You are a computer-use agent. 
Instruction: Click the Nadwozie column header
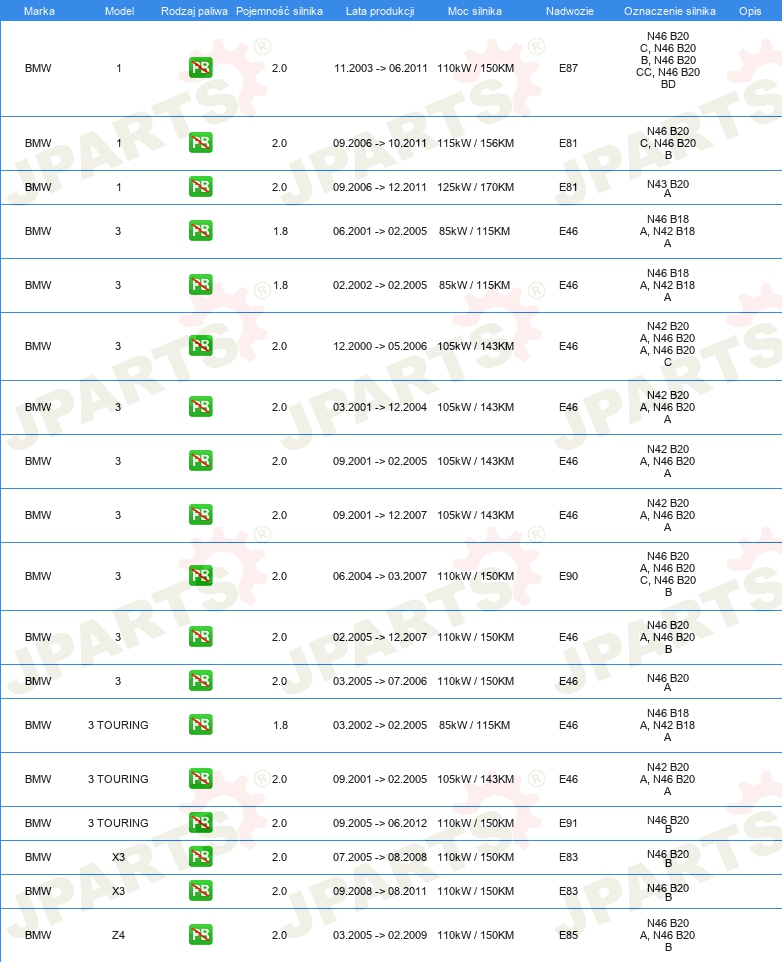(570, 11)
